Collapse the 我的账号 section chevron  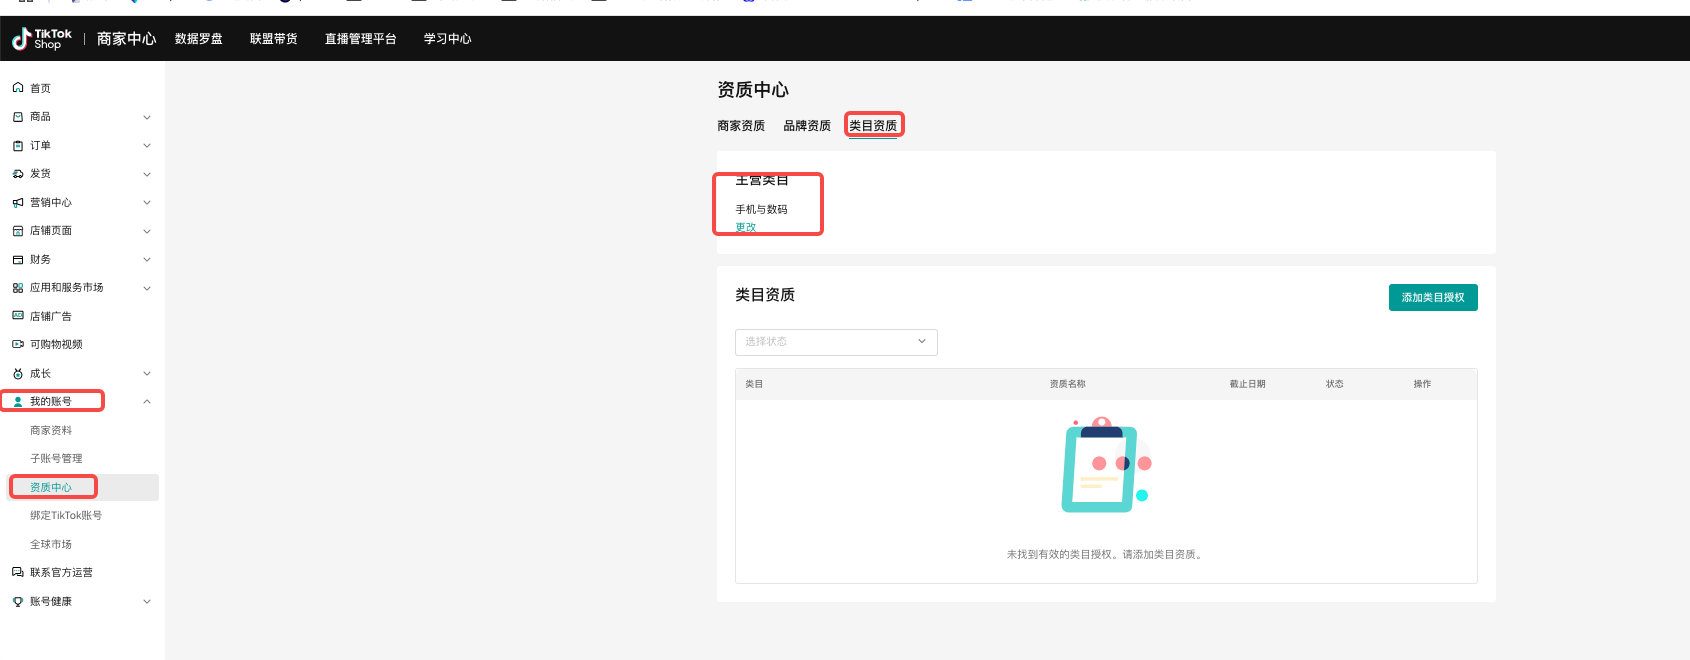coord(147,402)
